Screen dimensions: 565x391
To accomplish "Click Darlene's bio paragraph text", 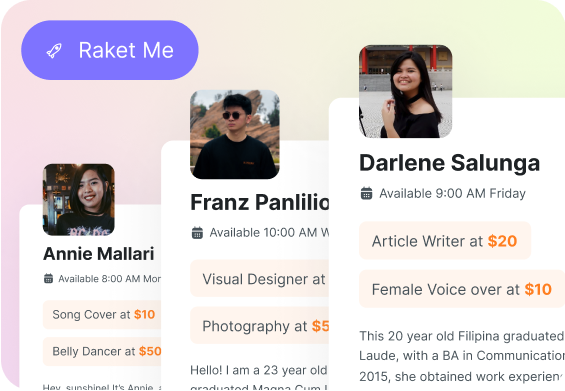I will point(462,356).
